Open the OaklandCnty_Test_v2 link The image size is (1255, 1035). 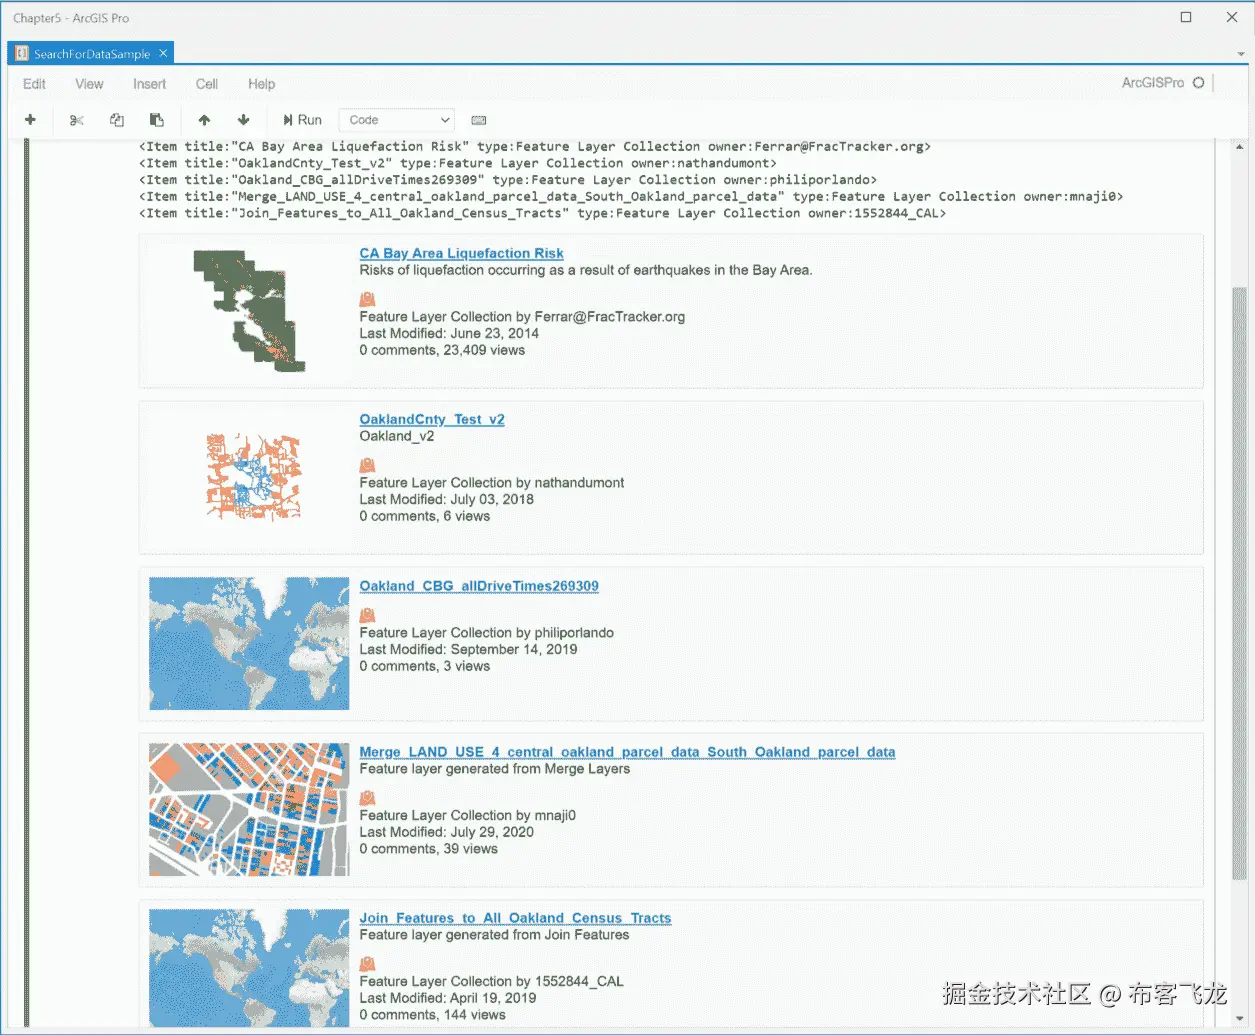coord(432,419)
